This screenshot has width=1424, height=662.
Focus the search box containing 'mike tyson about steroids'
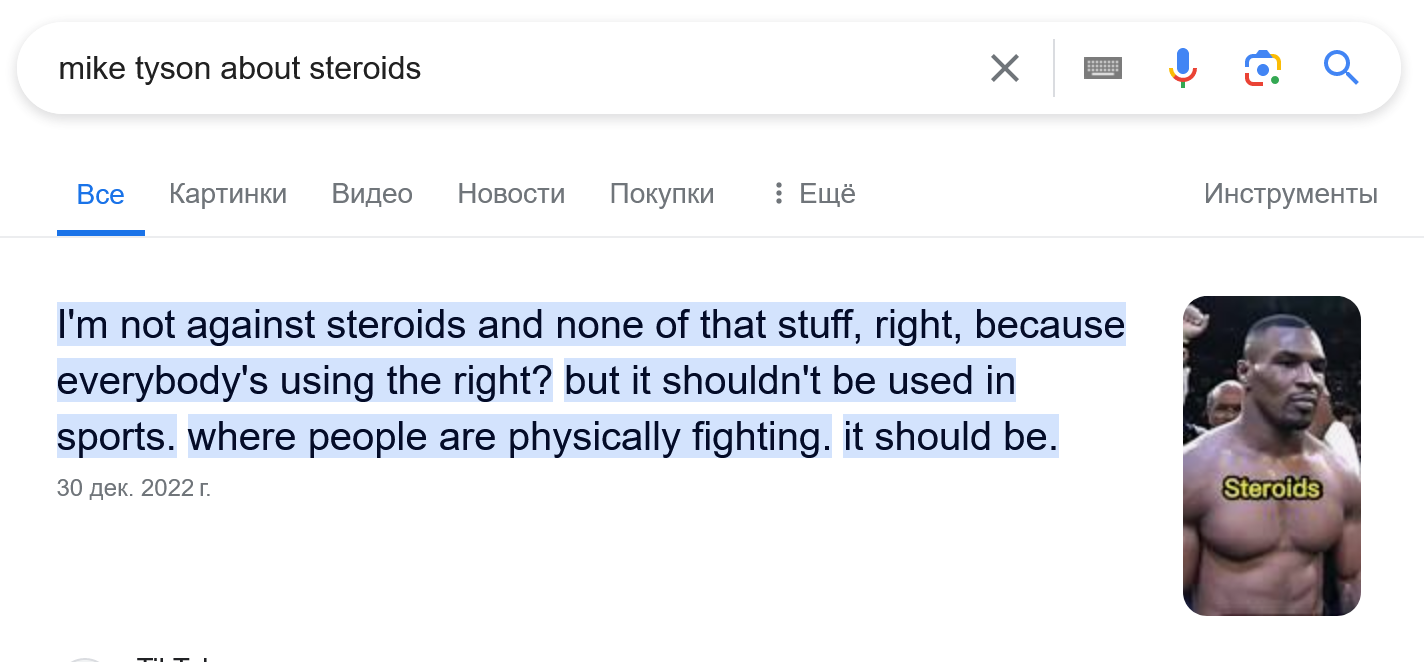tap(500, 68)
